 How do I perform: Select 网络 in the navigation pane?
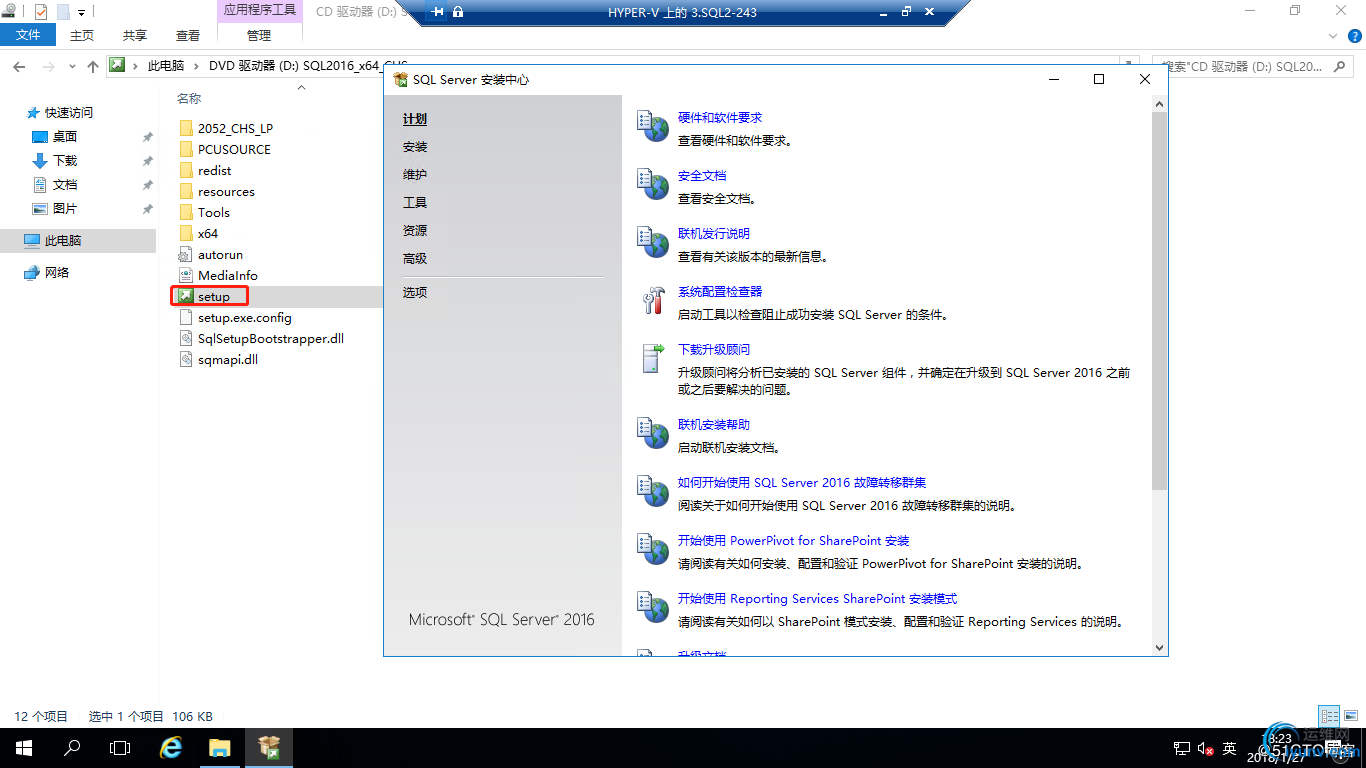tap(58, 273)
